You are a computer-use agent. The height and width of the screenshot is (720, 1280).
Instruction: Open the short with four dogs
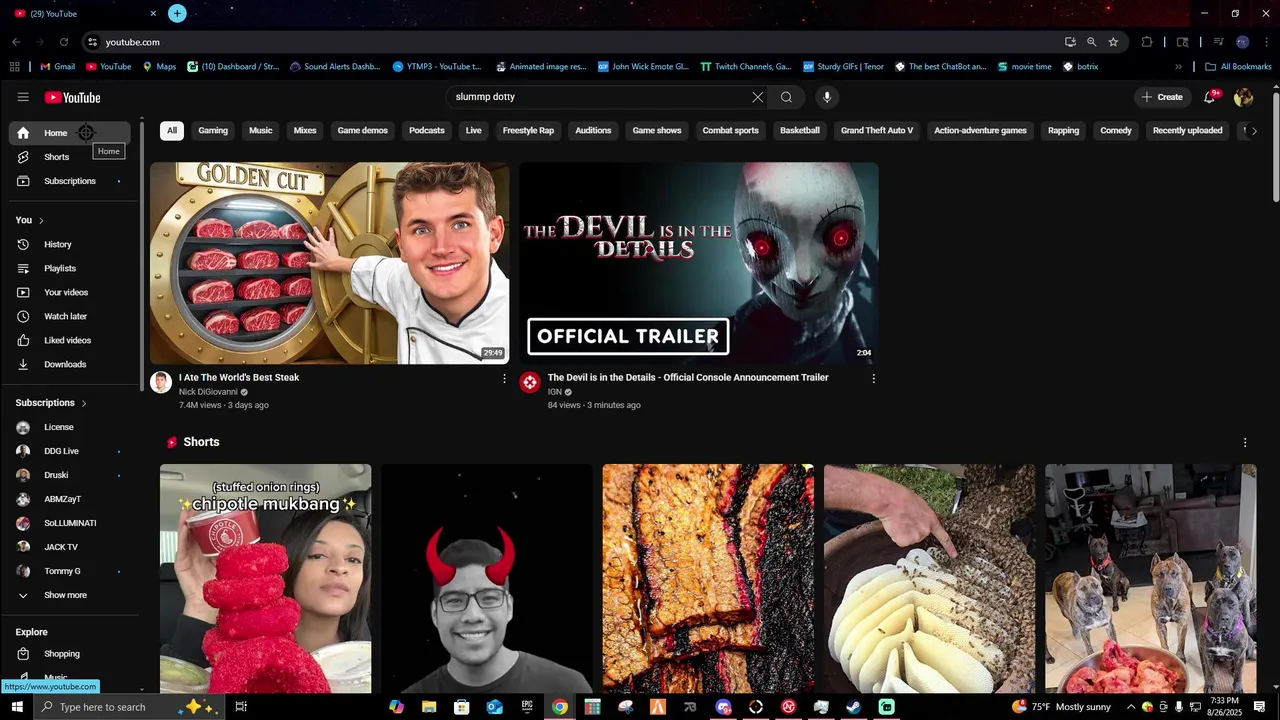[x=1151, y=578]
